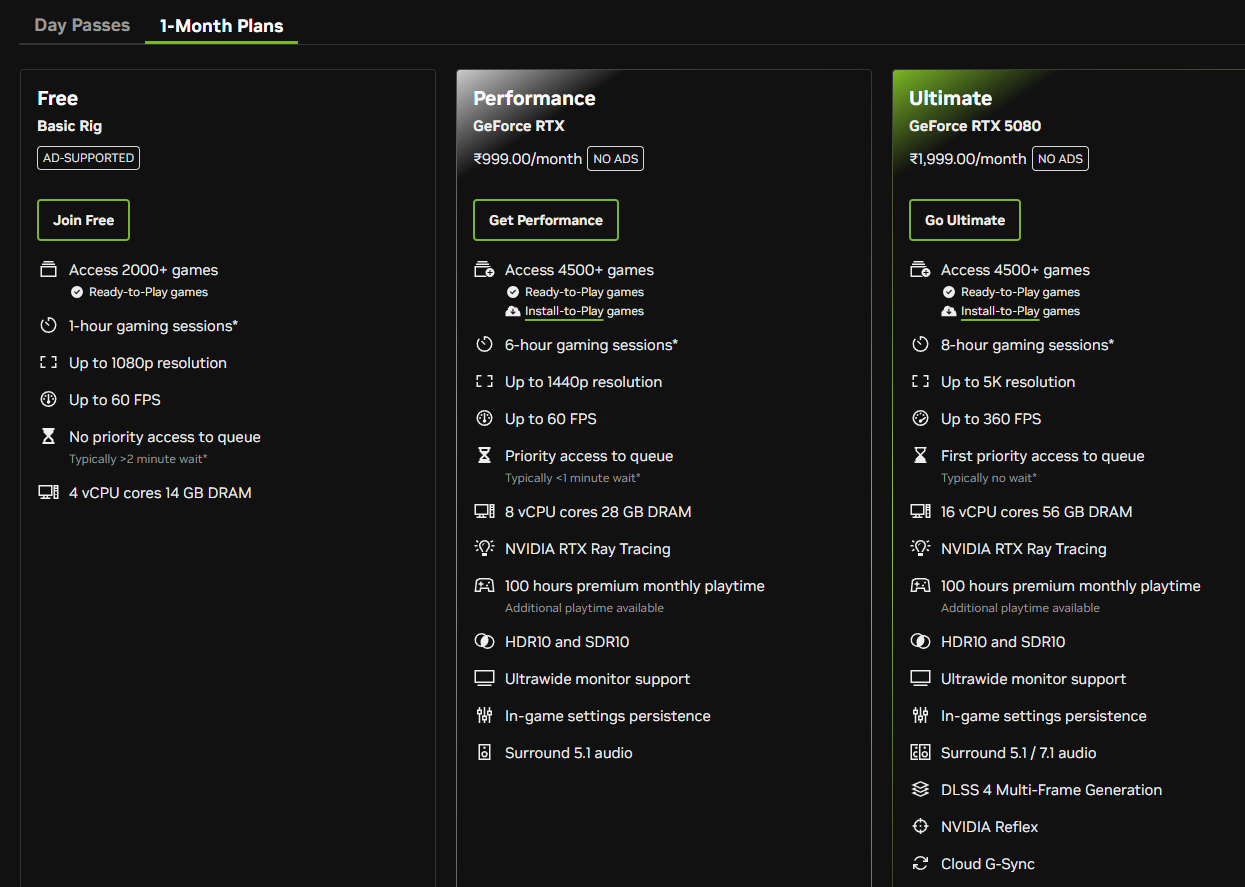Click the layers icon for DLSS 4 Multi-Frame Generation

point(920,790)
